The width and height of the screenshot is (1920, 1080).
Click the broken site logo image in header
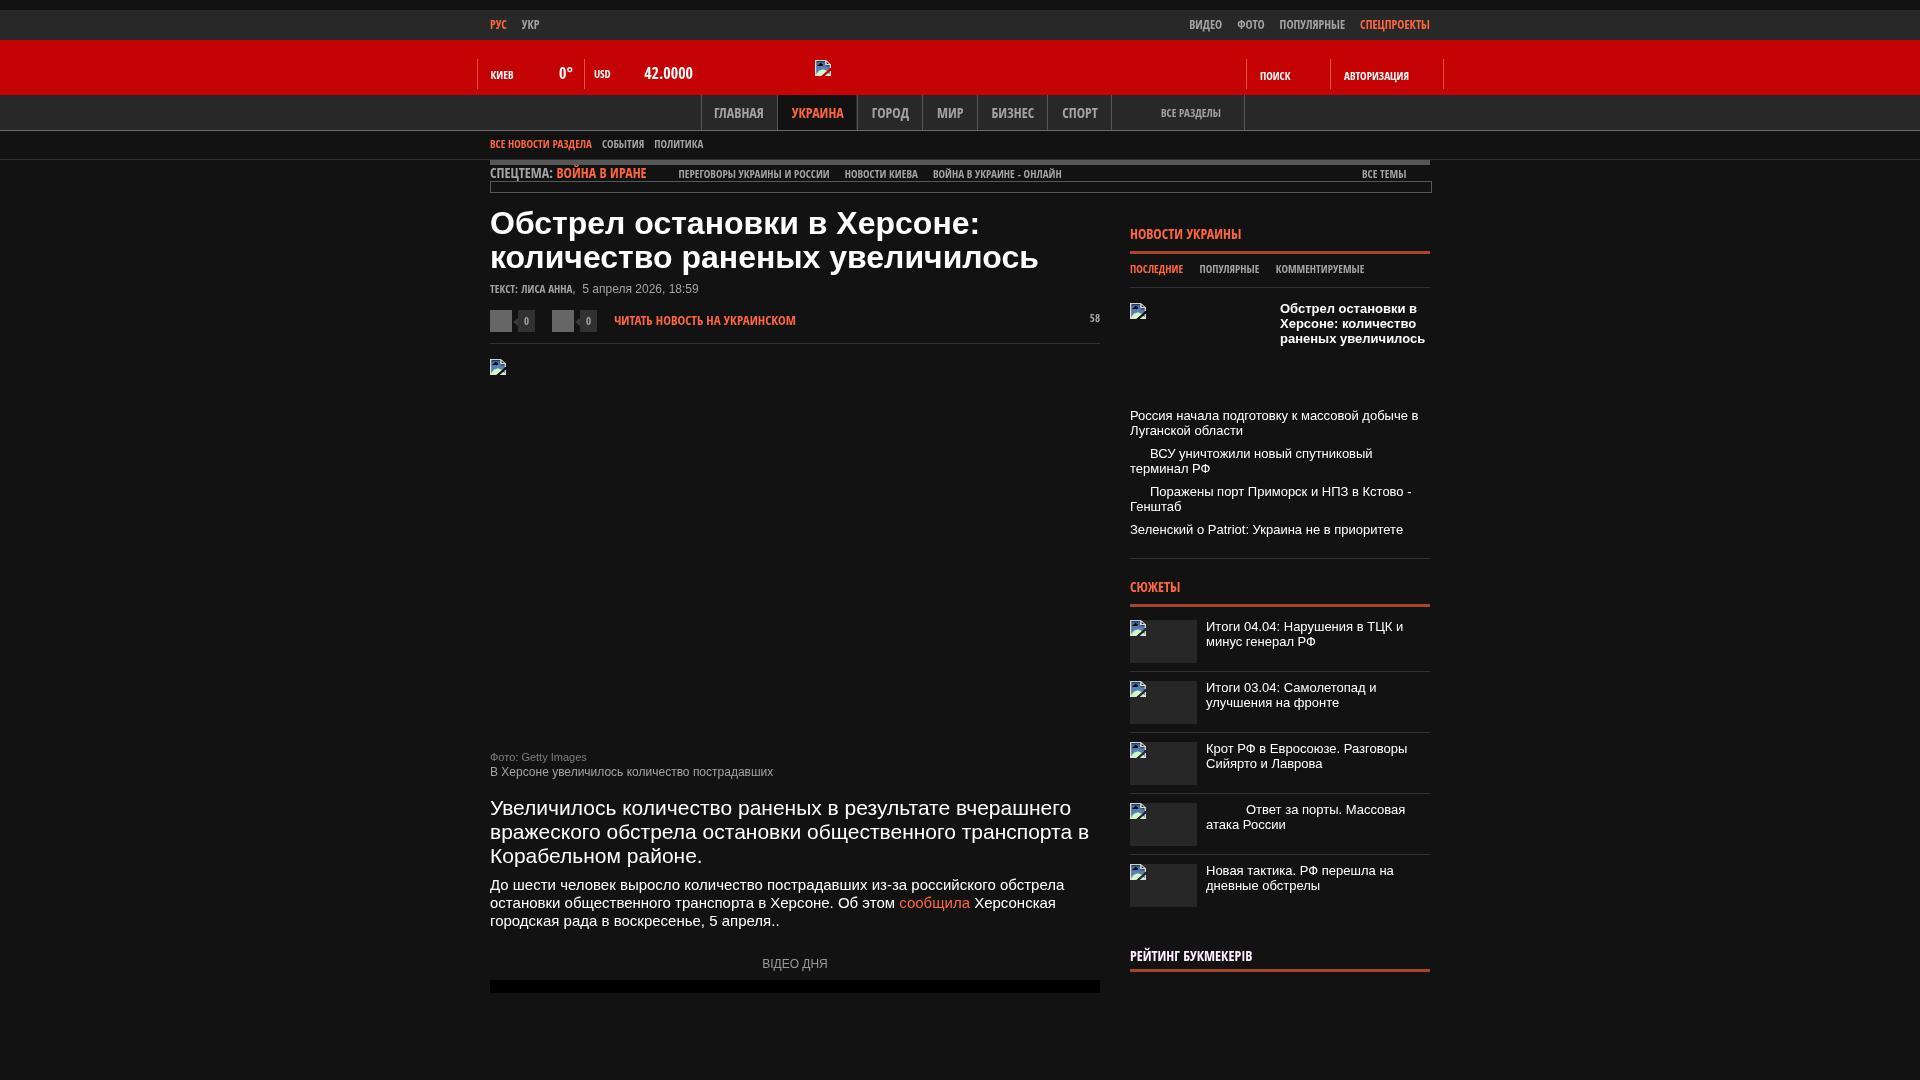tap(823, 68)
